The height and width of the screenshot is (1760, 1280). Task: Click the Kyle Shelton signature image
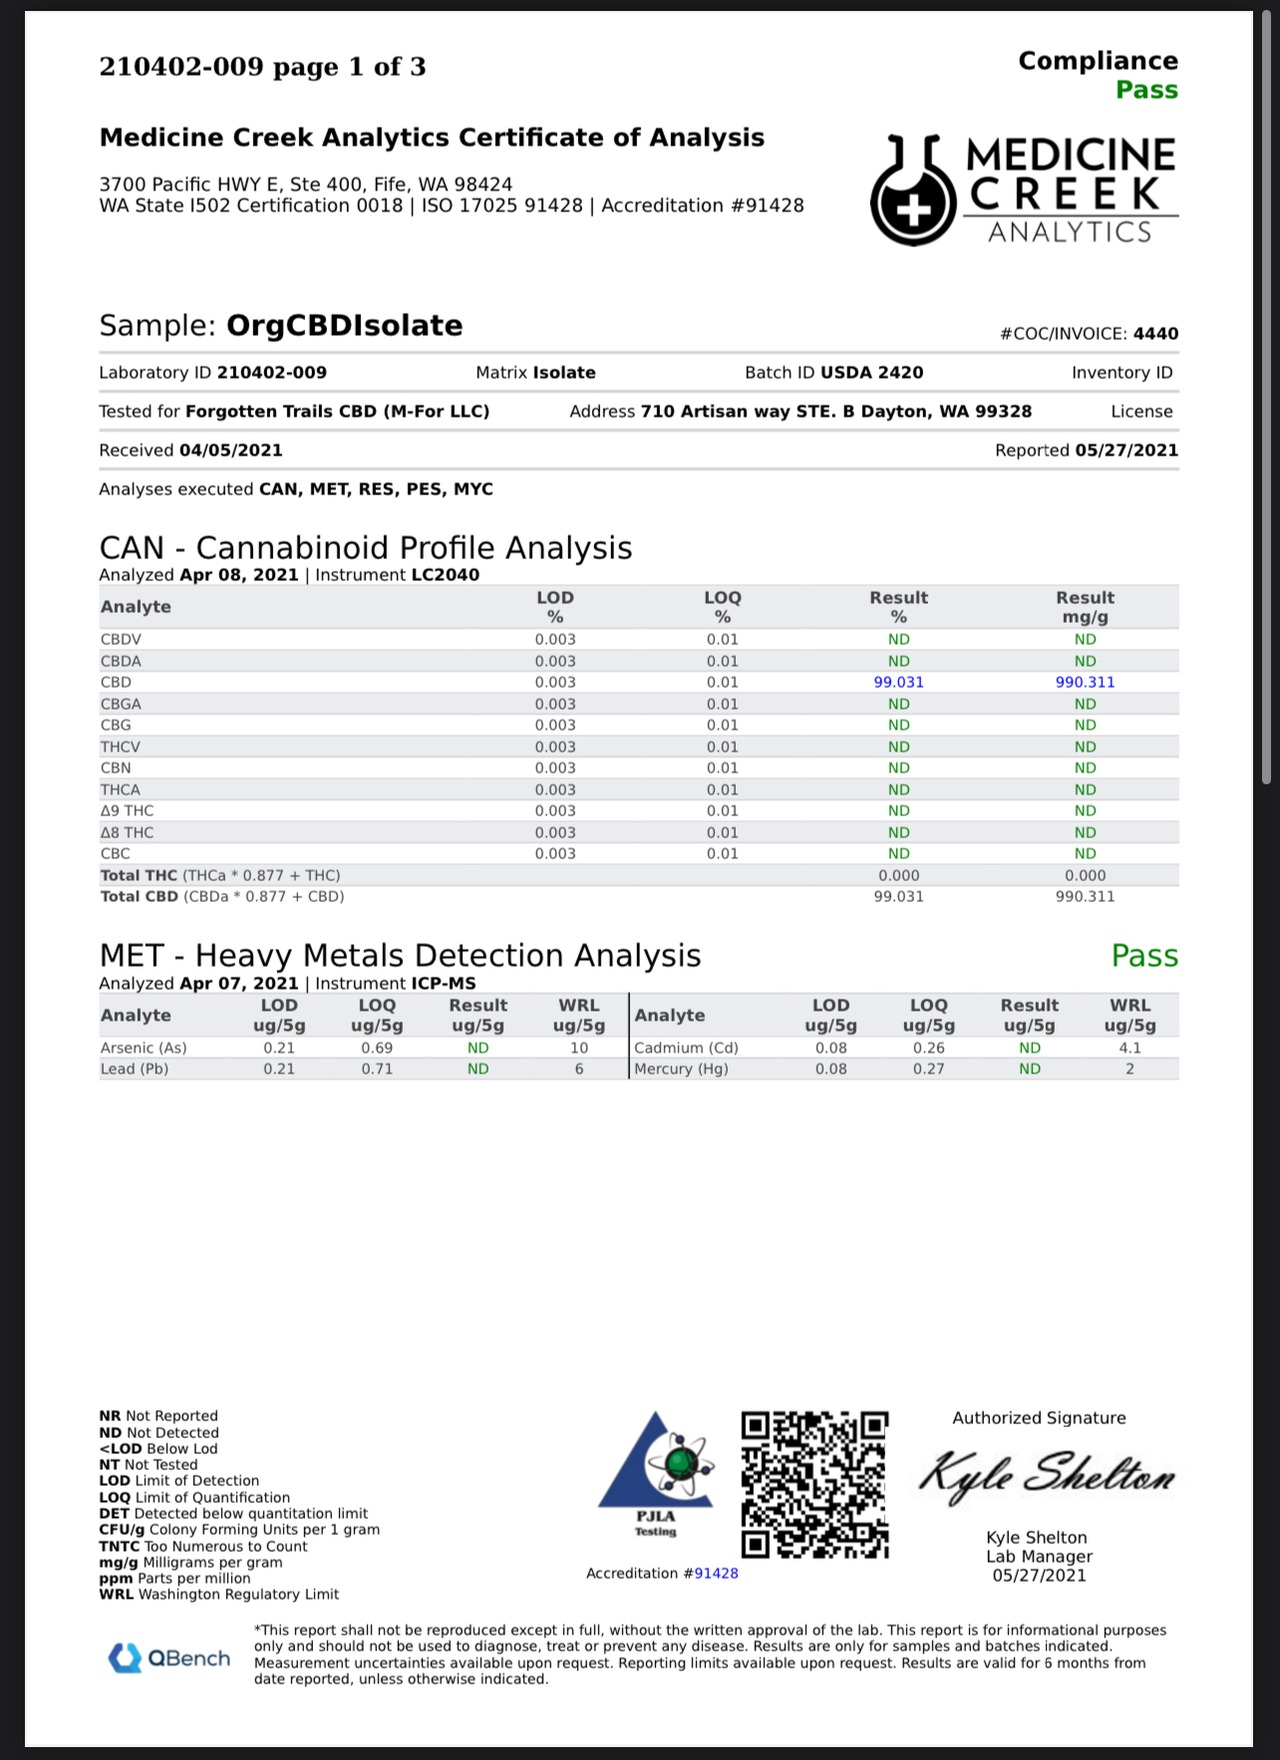[1046, 1475]
